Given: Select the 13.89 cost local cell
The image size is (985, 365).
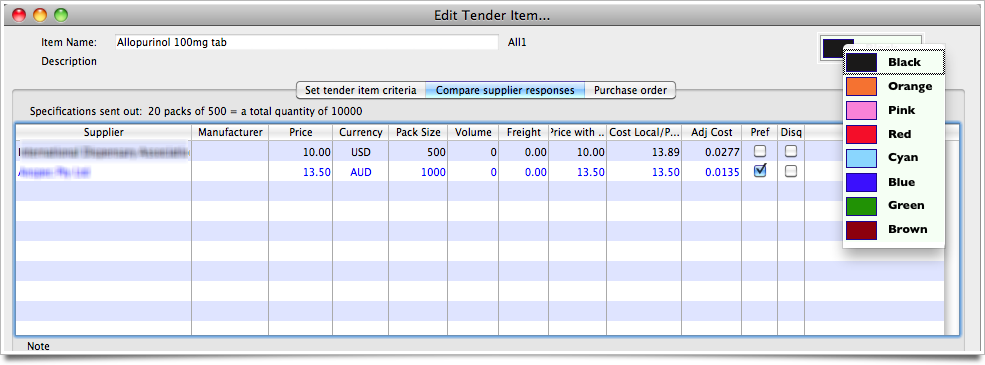Looking at the screenshot, I should click(x=644, y=151).
